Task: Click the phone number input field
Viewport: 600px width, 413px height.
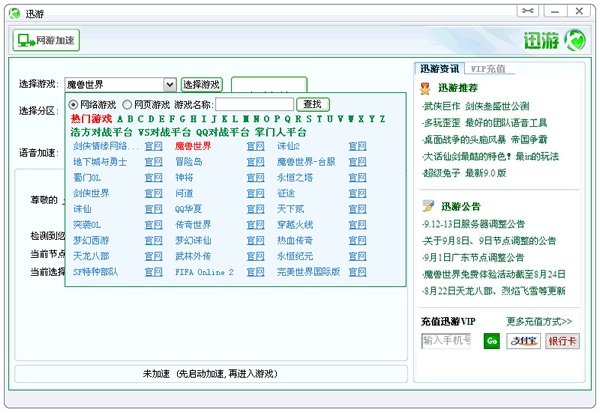Action: pyautogui.click(x=446, y=341)
